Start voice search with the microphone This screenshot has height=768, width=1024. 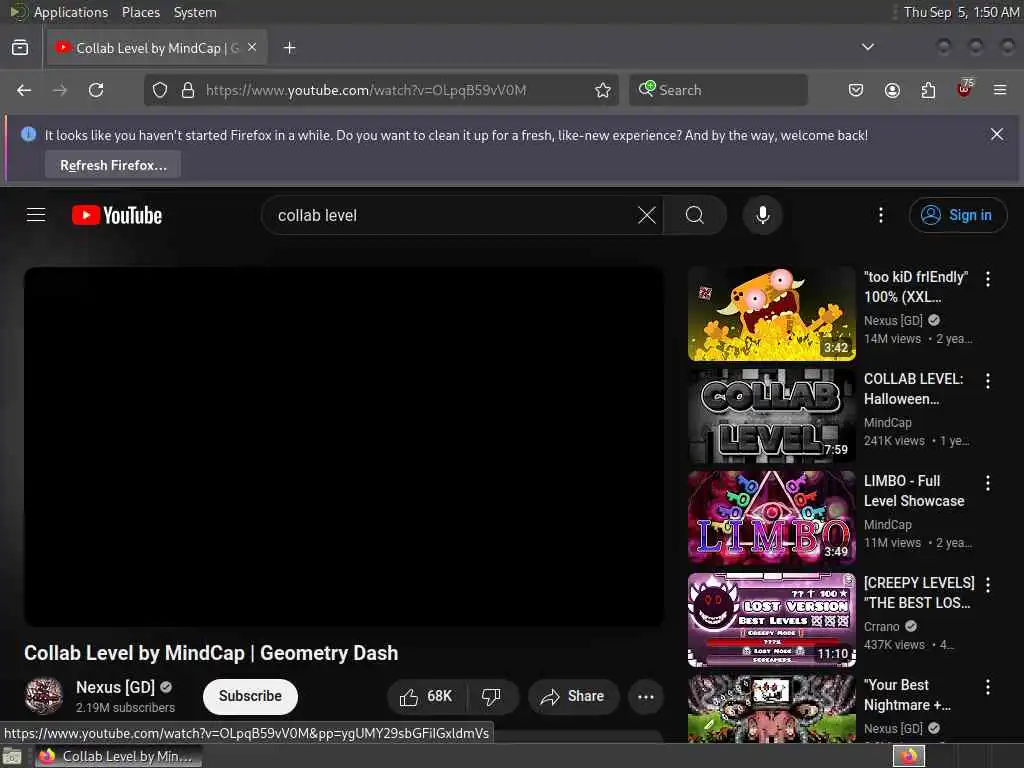pos(763,216)
